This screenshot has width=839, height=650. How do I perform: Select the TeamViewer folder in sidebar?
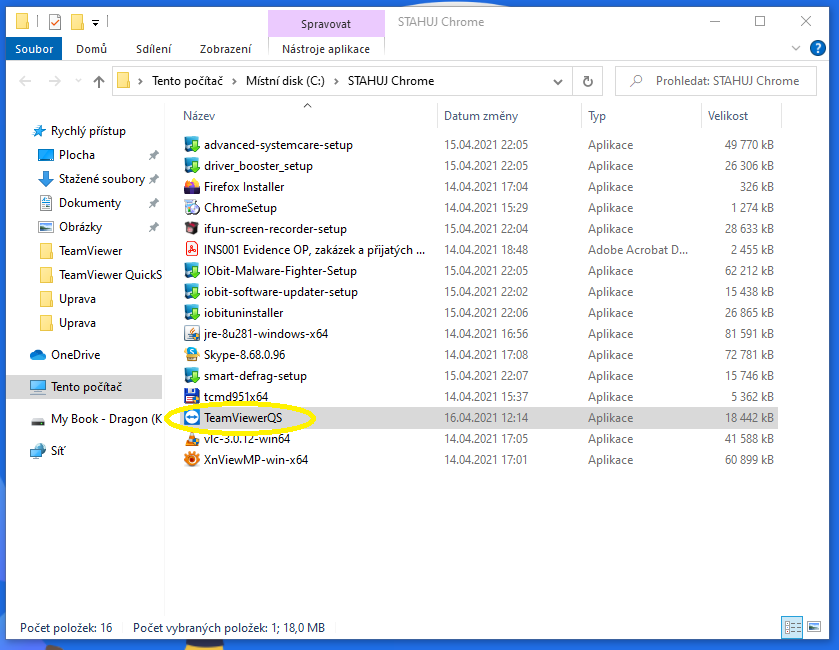[x=90, y=251]
